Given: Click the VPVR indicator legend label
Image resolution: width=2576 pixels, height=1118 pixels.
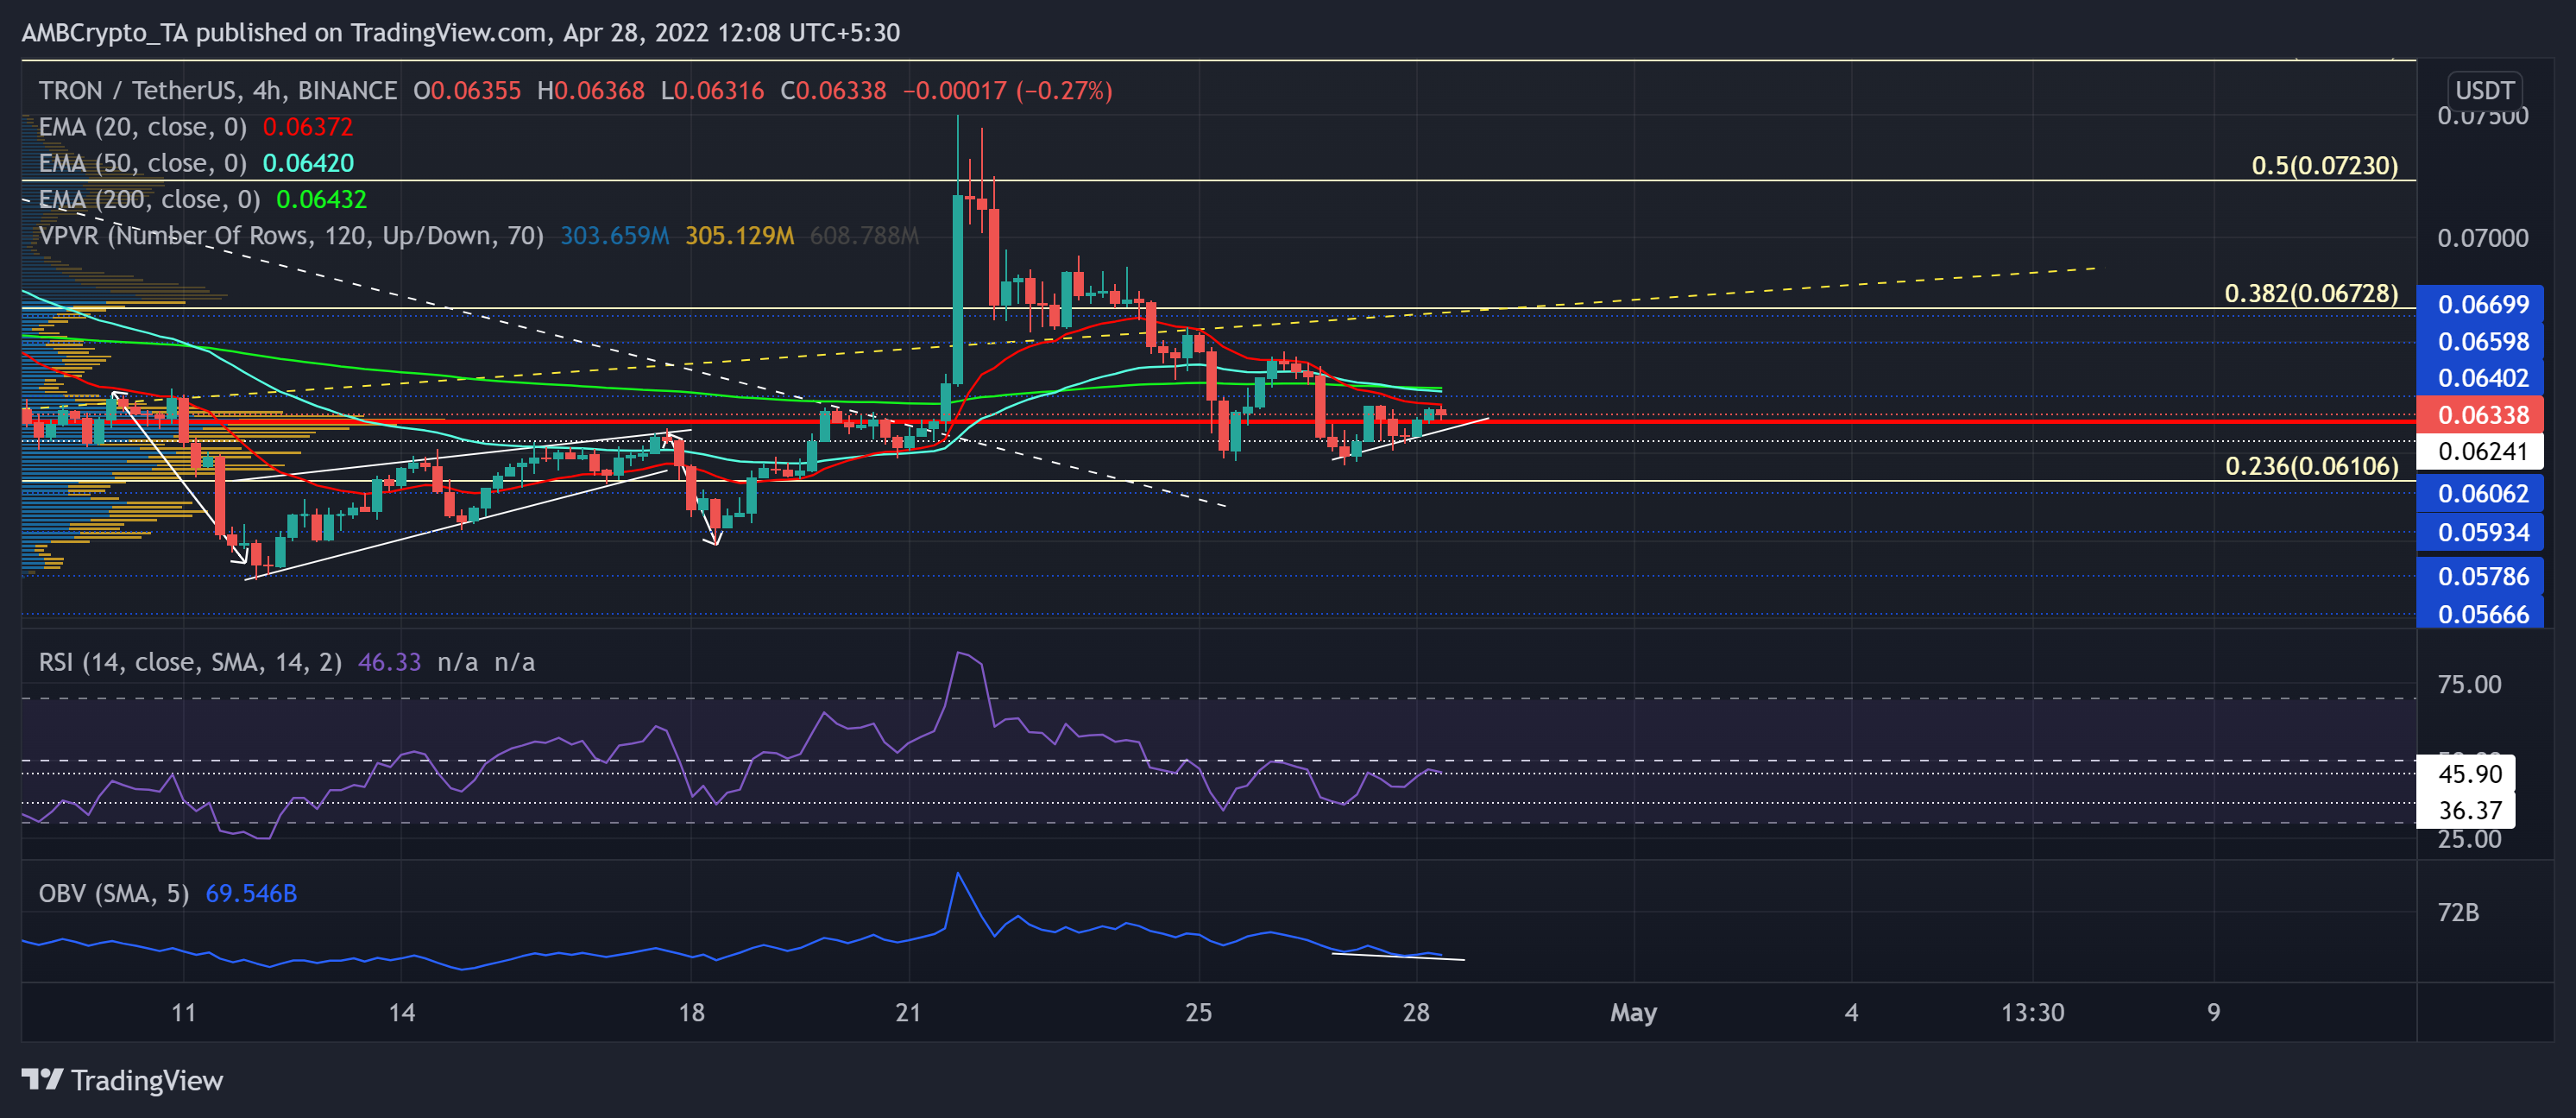Looking at the screenshot, I should [x=291, y=235].
